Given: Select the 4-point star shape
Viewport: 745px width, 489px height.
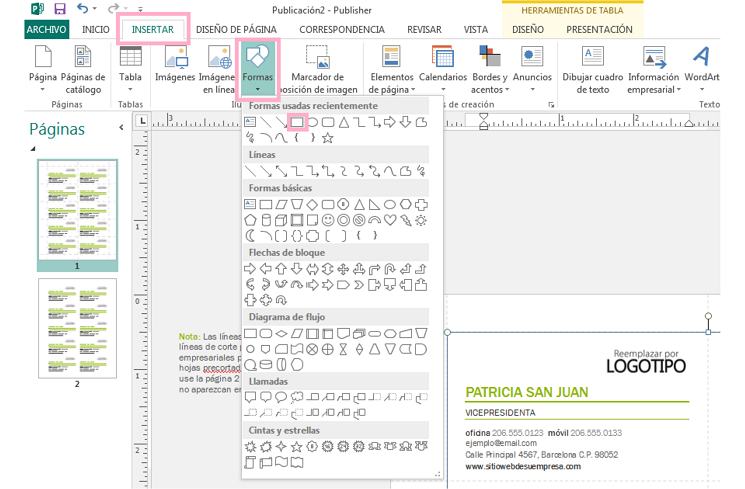Looking at the screenshot, I should click(281, 447).
